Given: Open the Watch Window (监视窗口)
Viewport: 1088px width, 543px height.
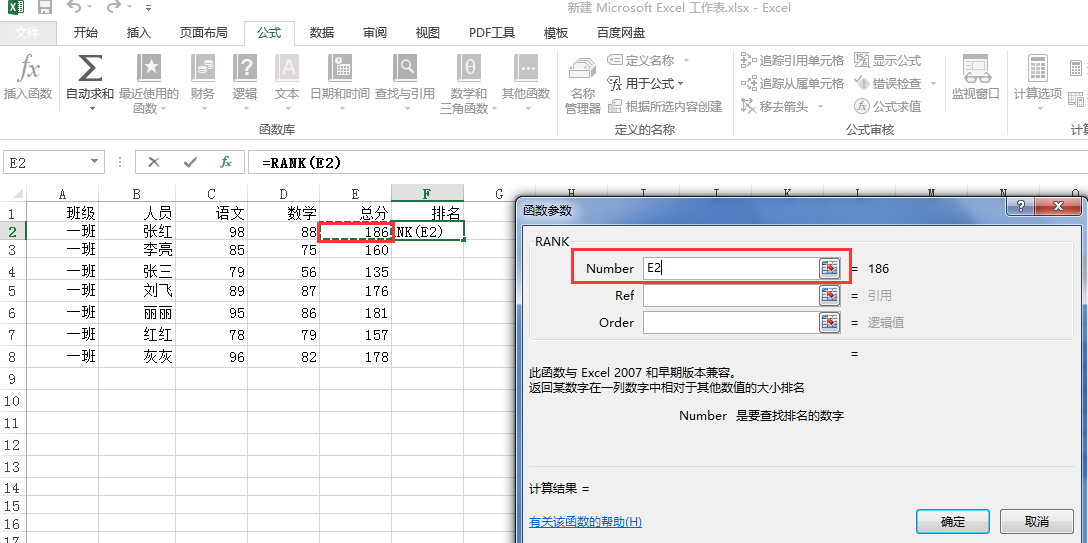Looking at the screenshot, I should tap(976, 78).
